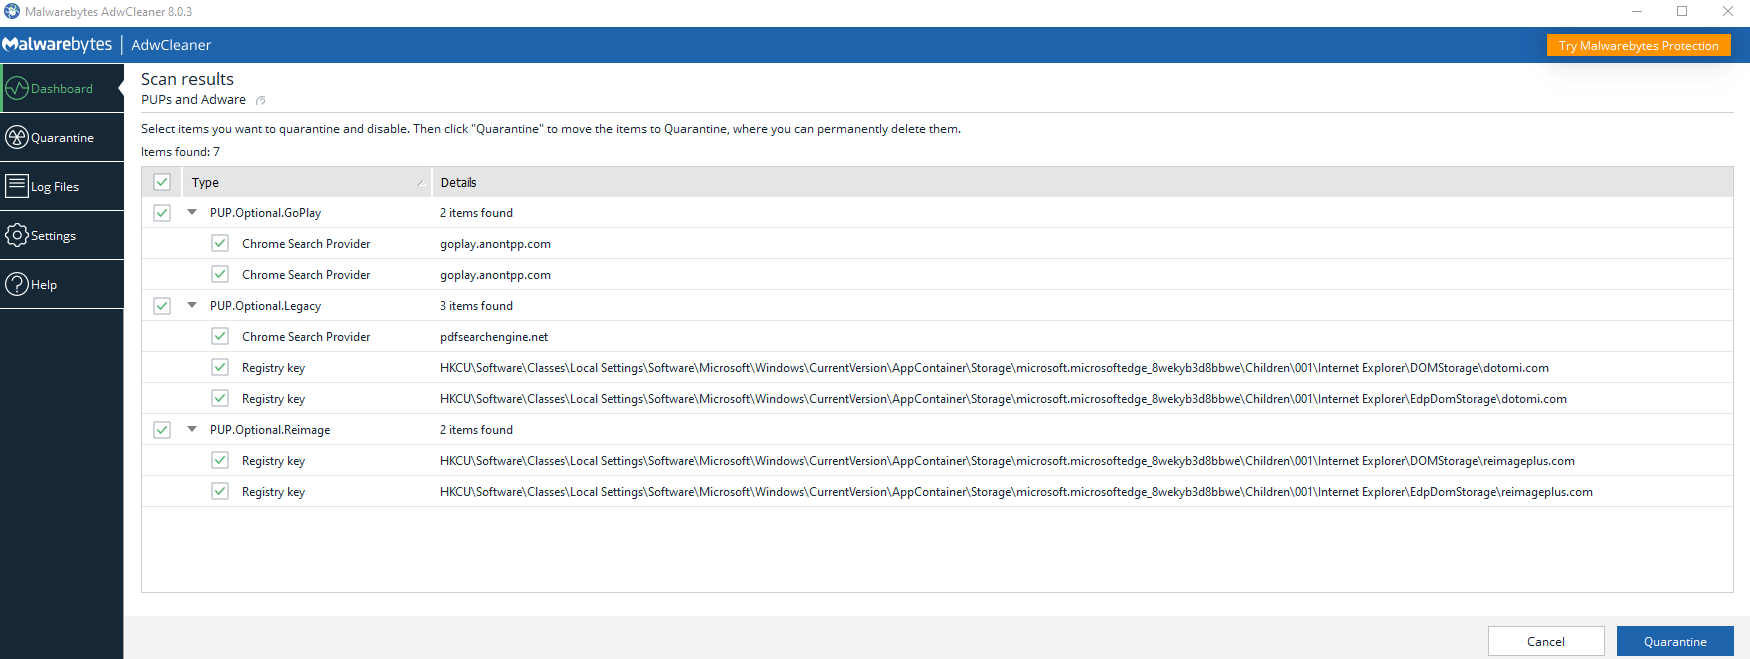Click the Help question mark icon

pyautogui.click(x=17, y=284)
